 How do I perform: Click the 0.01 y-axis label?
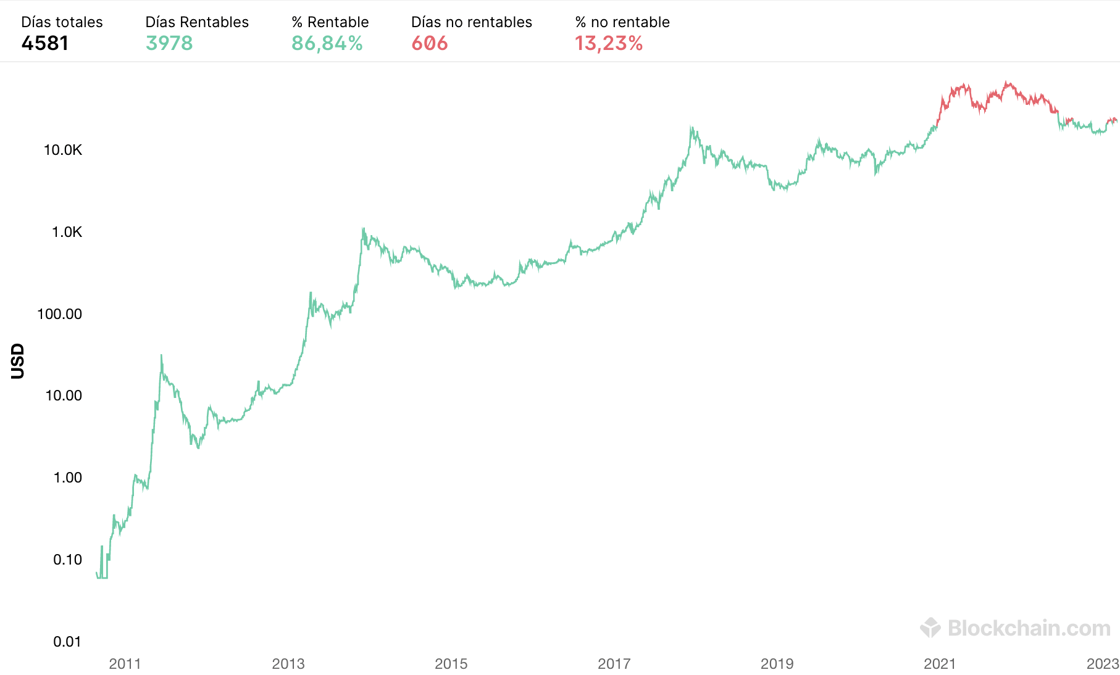[x=67, y=642]
